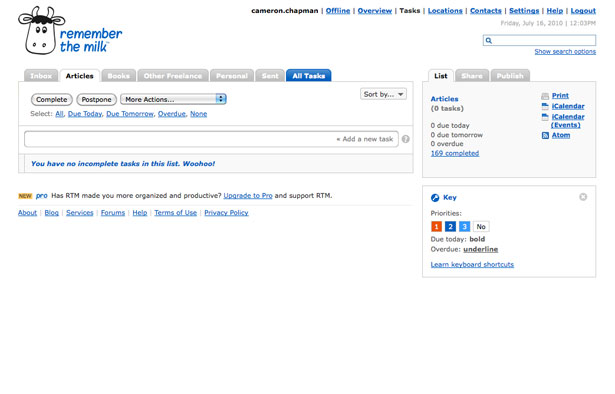Open the Sort by dropdown
This screenshot has width=615, height=394.
tap(383, 94)
